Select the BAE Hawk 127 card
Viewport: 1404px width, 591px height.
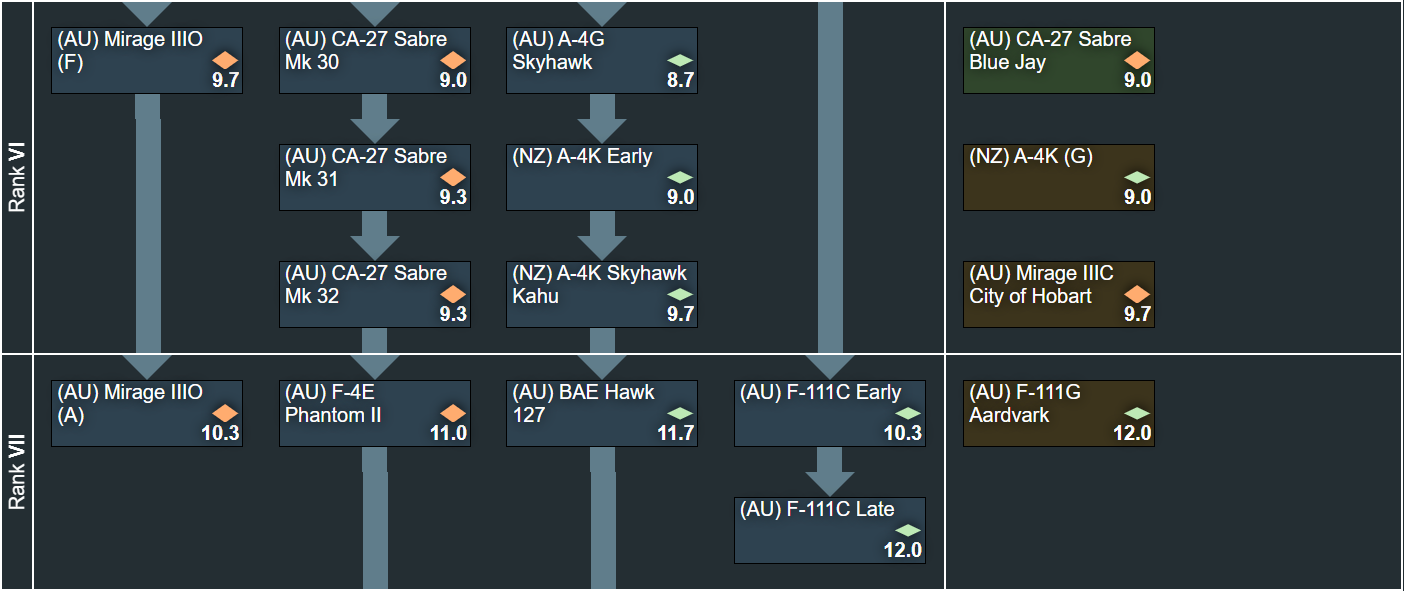click(x=602, y=413)
